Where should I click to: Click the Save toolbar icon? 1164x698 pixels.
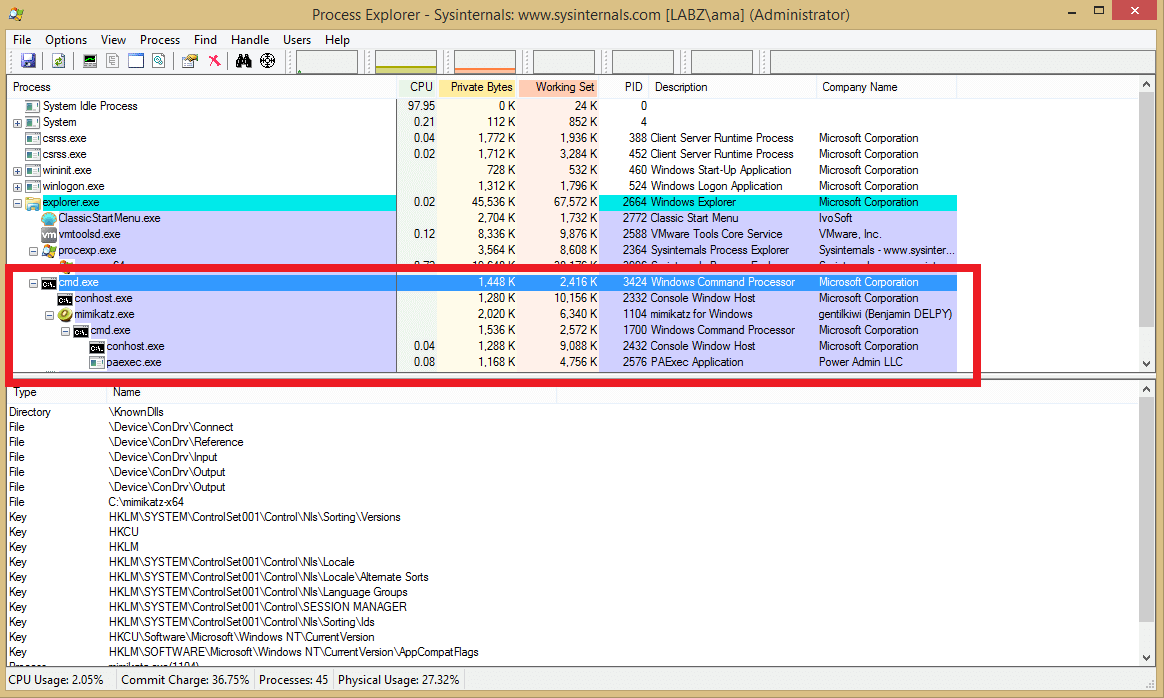pyautogui.click(x=29, y=61)
